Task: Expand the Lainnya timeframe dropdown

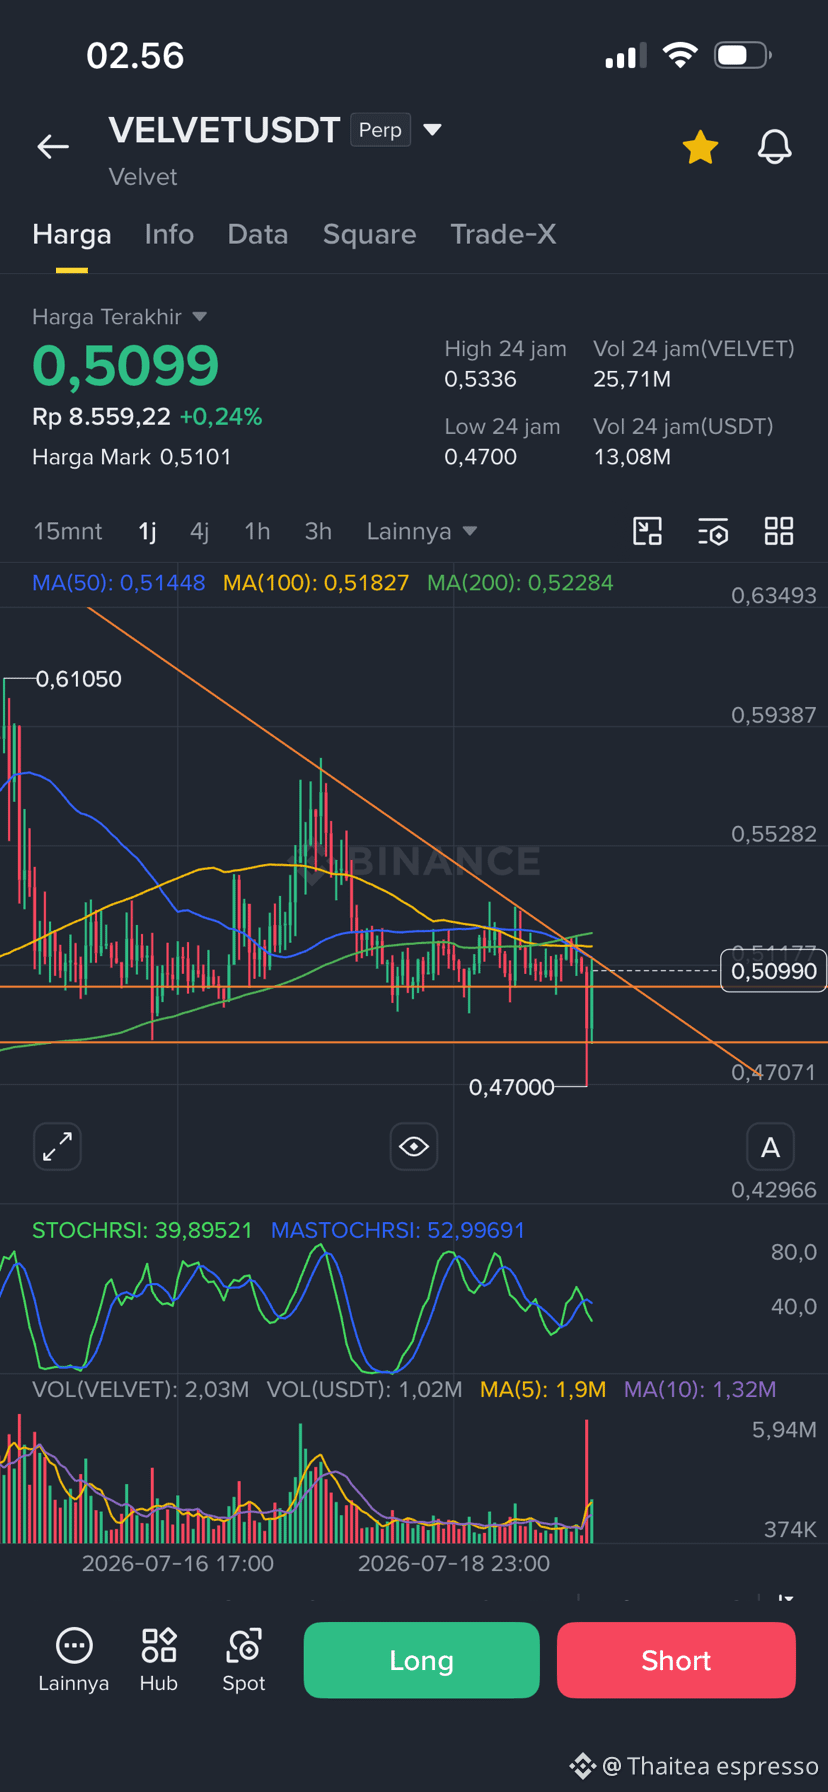Action: coord(421,531)
